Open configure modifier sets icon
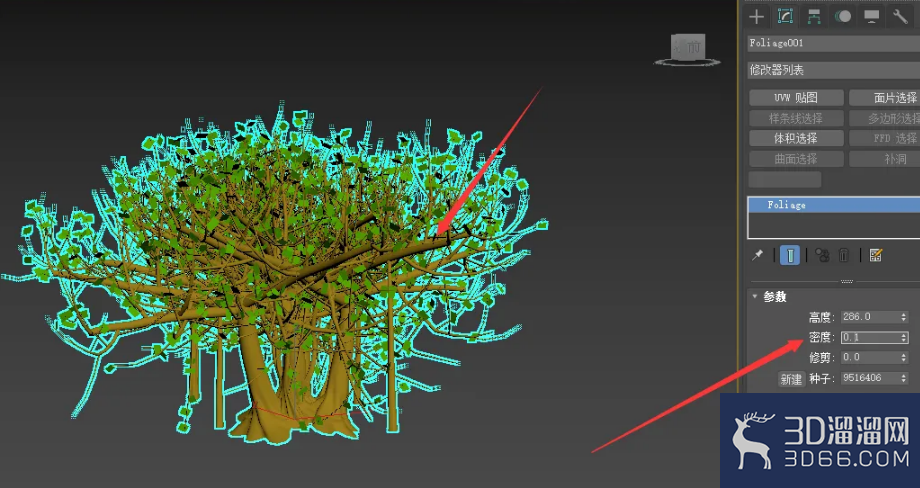The image size is (920, 488). (x=876, y=255)
